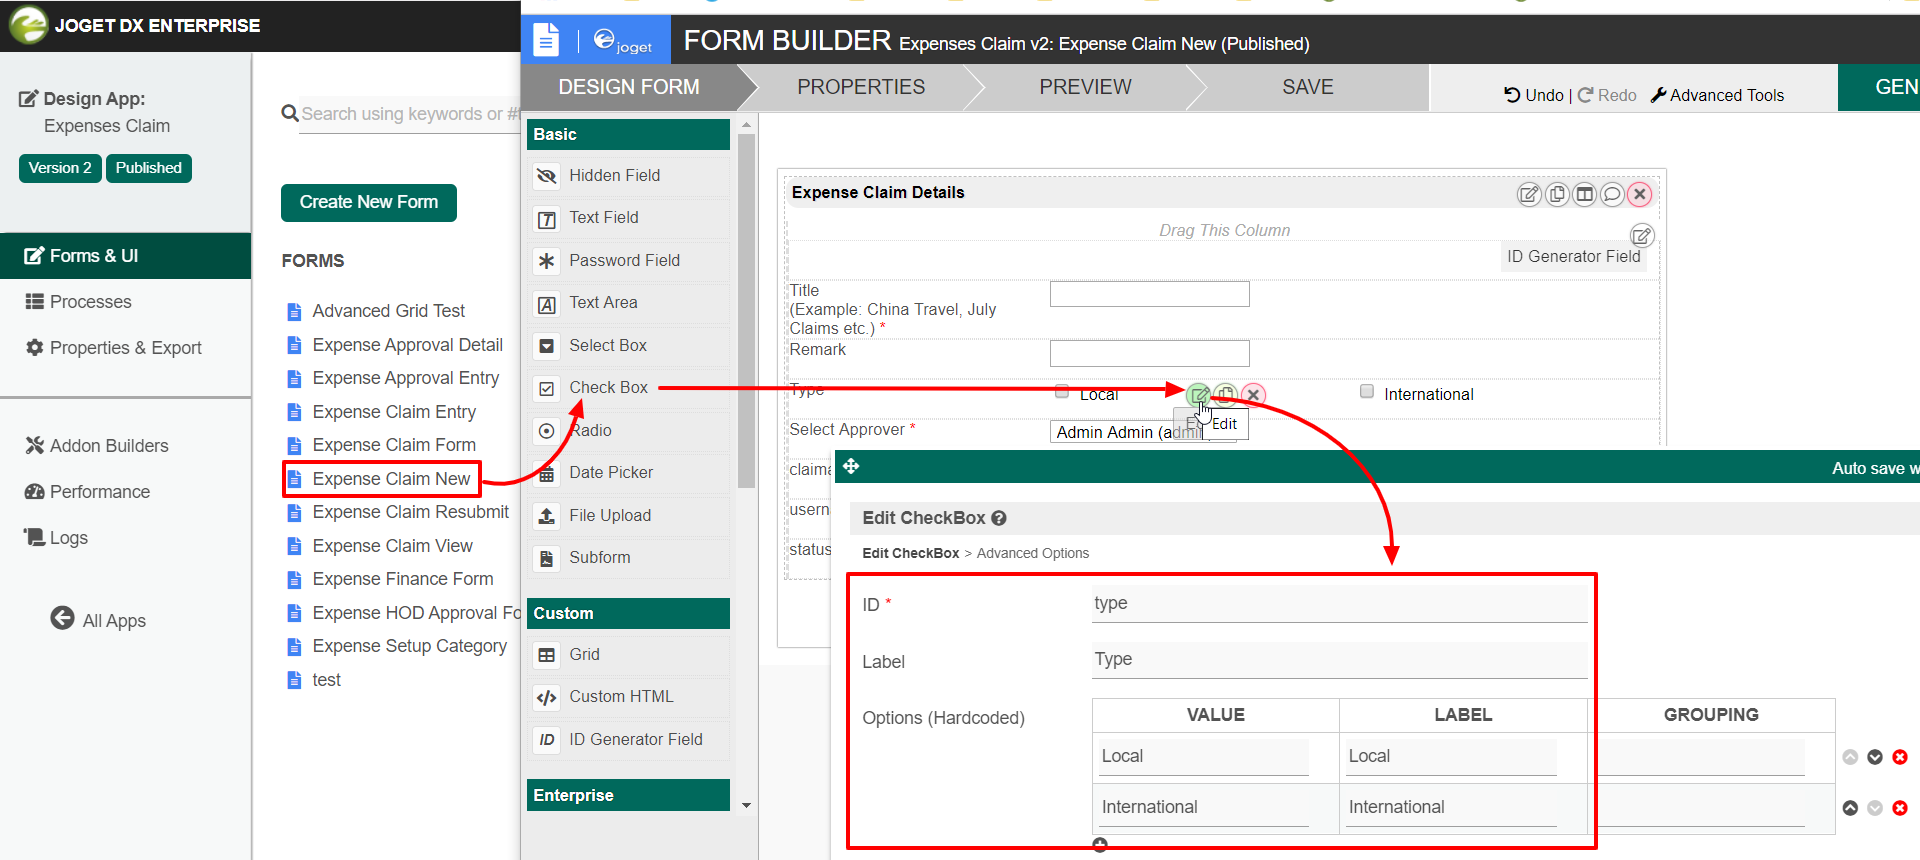Copy the Expense Claim Details section
1920x860 pixels.
pos(1557,194)
